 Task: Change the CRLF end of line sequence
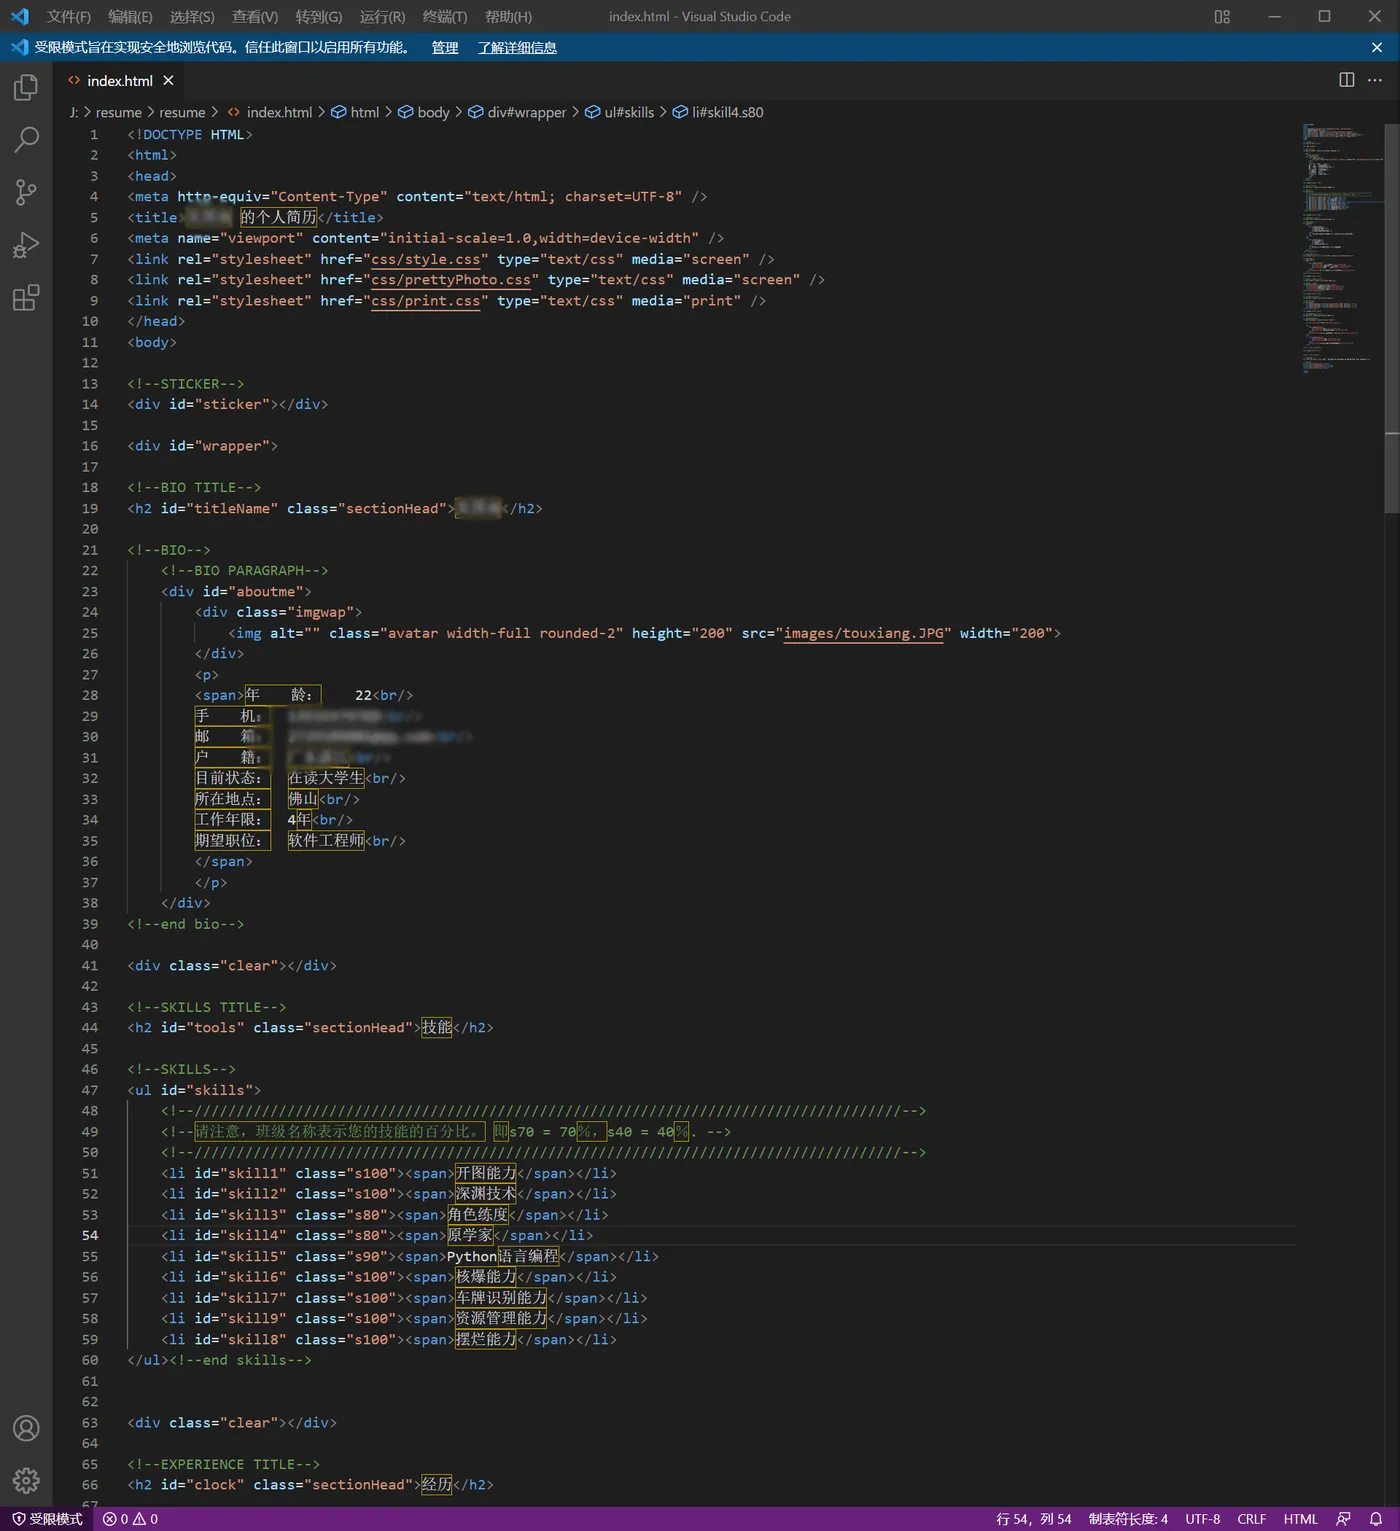coord(1251,1518)
